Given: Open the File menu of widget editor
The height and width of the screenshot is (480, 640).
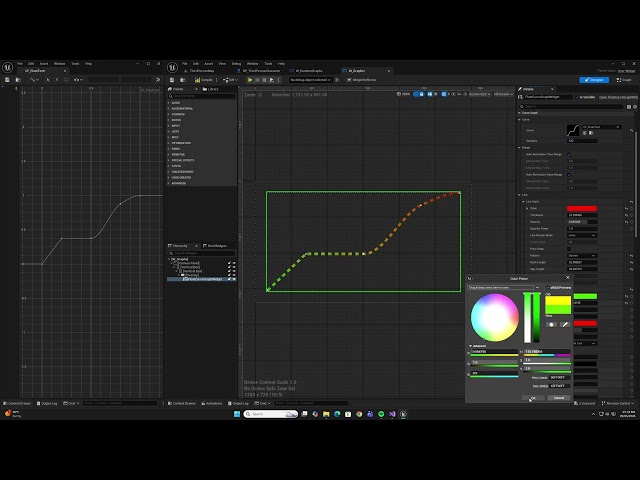Looking at the screenshot, I should [x=184, y=64].
